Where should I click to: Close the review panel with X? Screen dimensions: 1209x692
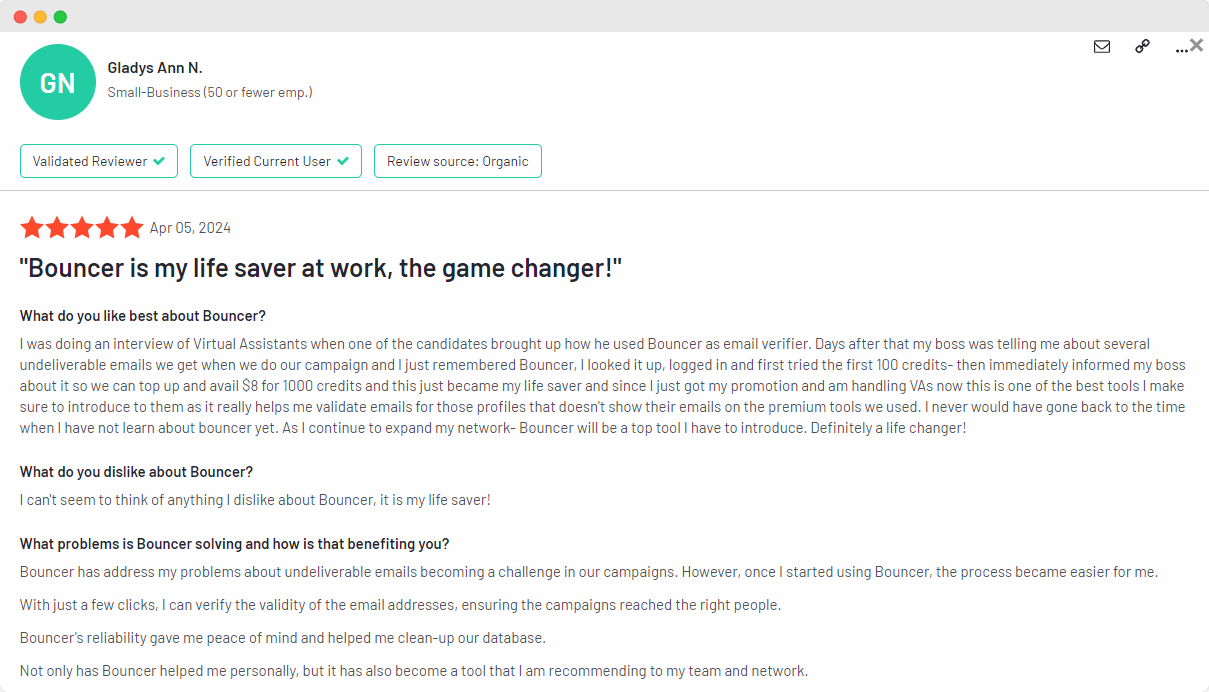[1197, 44]
